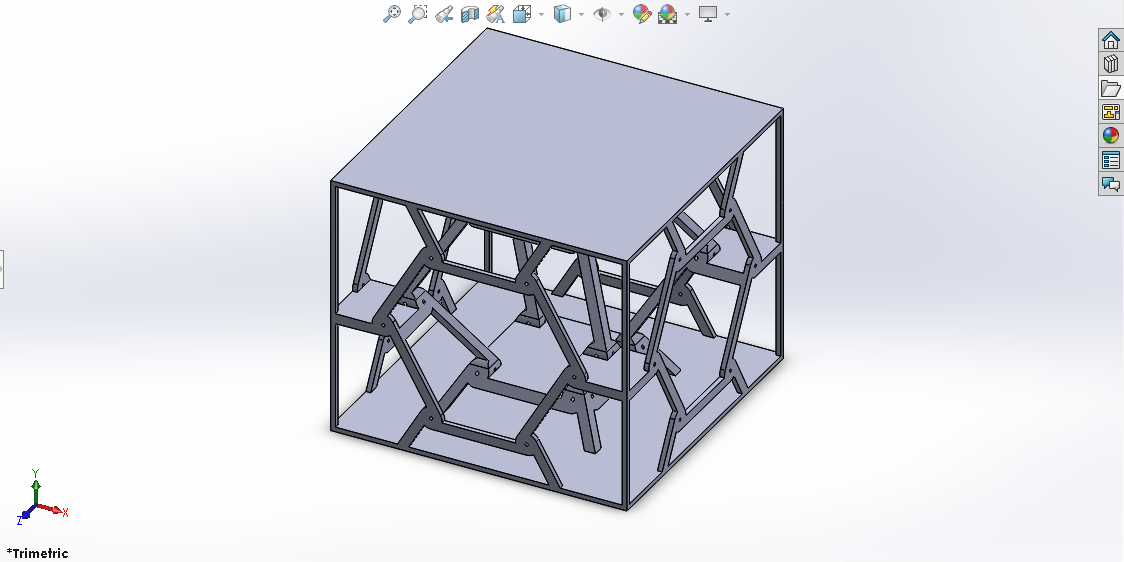
Task: Click the blue Z axis of the triad
Action: coord(25,515)
